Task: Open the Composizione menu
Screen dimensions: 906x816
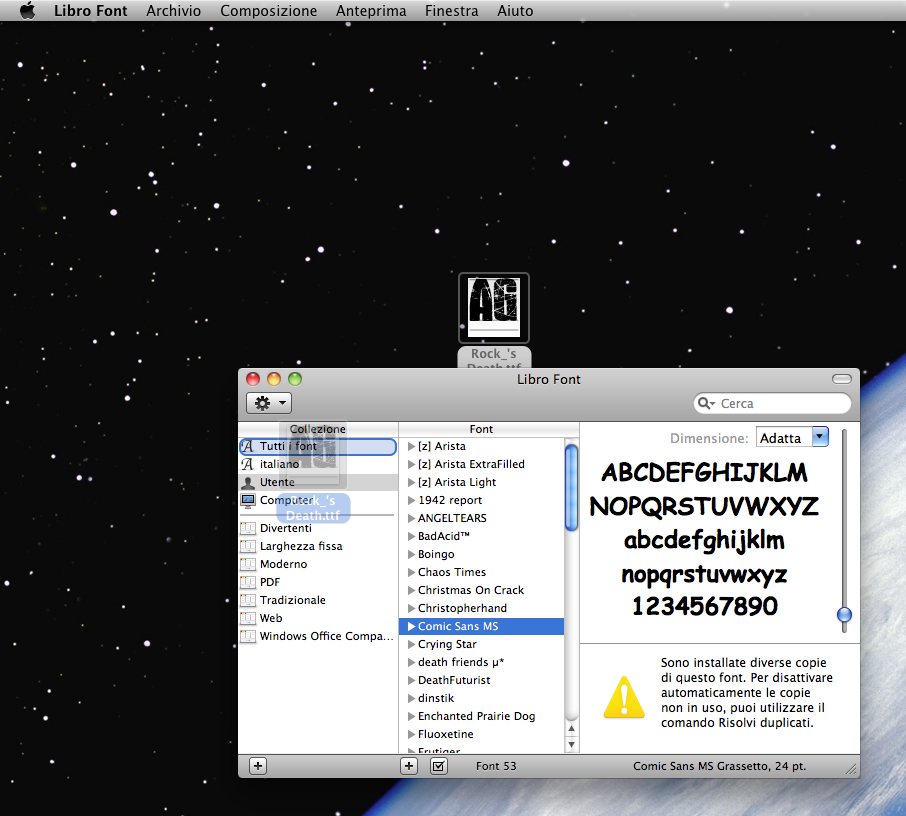Action: click(x=268, y=10)
